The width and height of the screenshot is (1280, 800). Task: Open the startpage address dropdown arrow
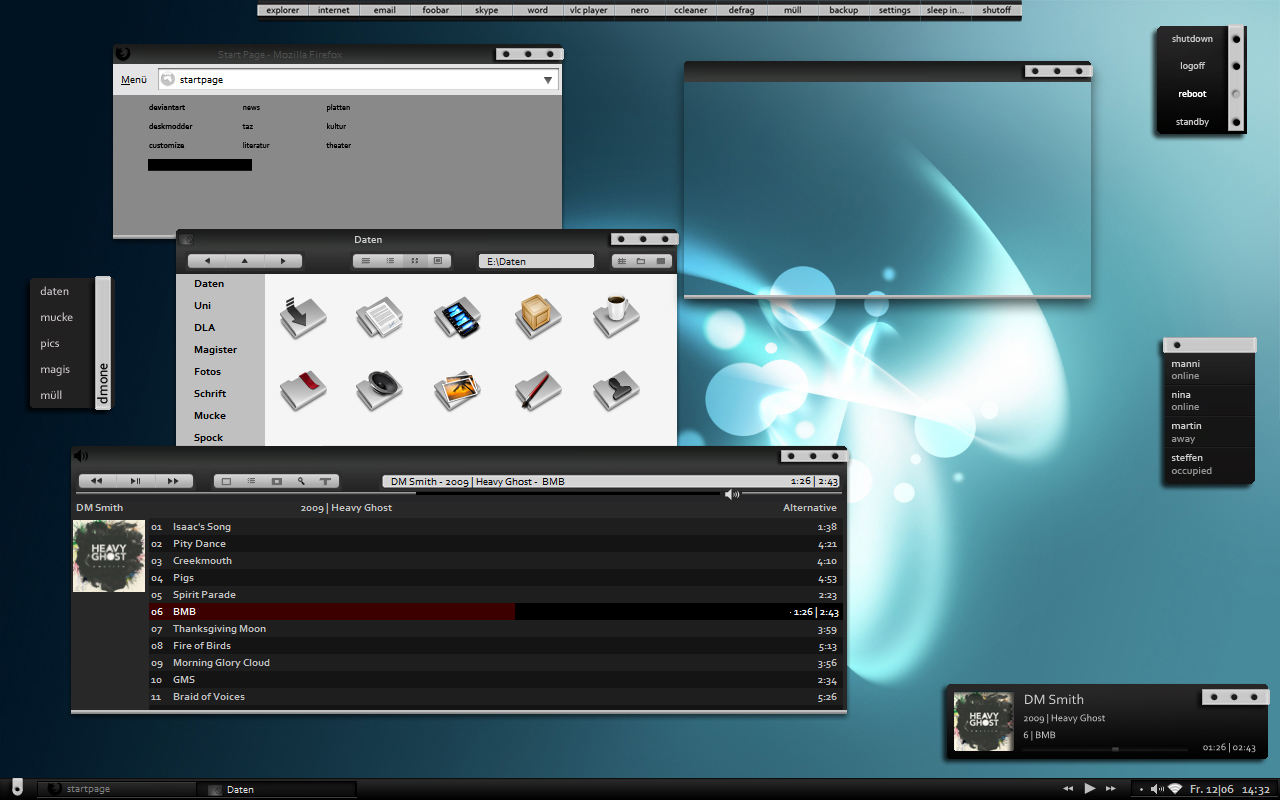point(548,80)
